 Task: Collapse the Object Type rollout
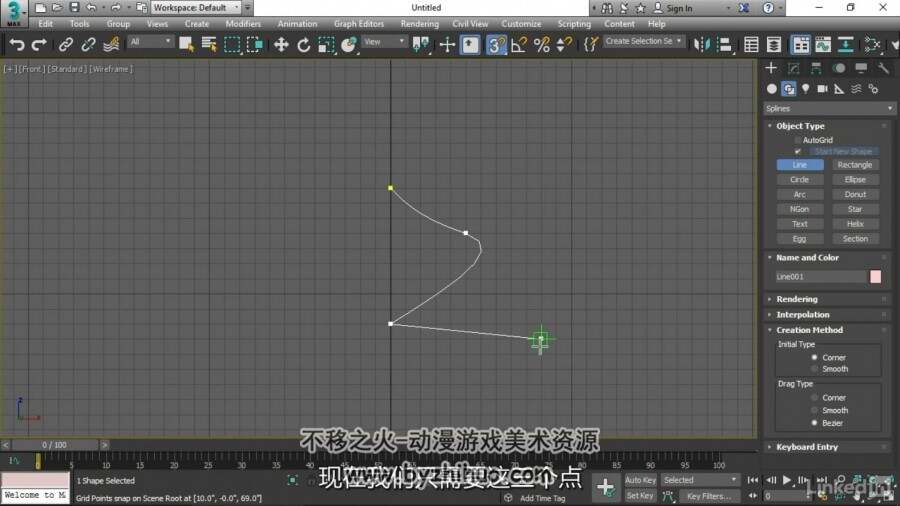click(800, 126)
